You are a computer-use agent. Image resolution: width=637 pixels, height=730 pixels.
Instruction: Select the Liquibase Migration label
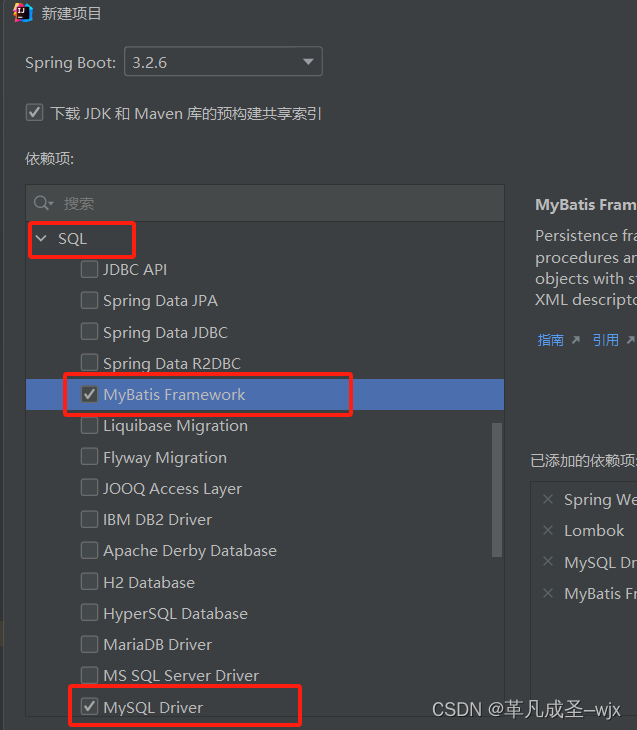(x=176, y=426)
